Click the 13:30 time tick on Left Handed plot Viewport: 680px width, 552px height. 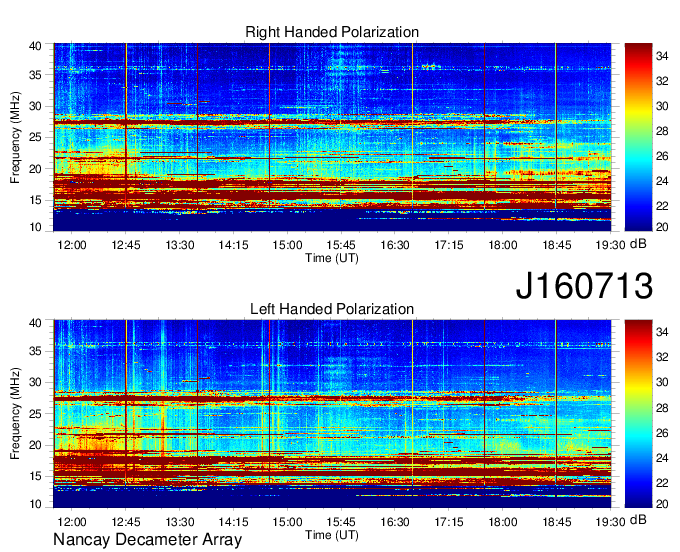coord(180,522)
